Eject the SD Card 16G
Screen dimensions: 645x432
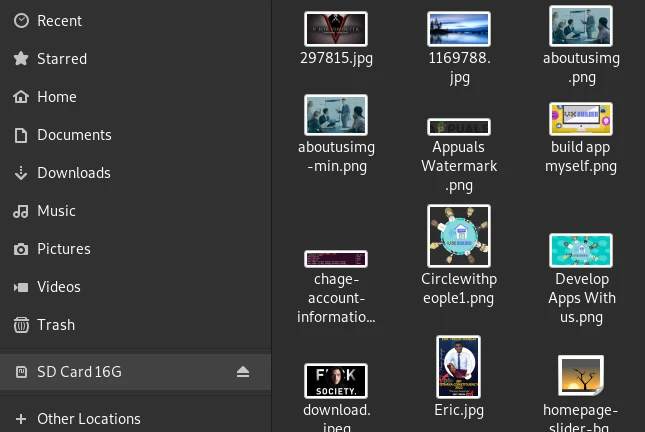point(243,372)
